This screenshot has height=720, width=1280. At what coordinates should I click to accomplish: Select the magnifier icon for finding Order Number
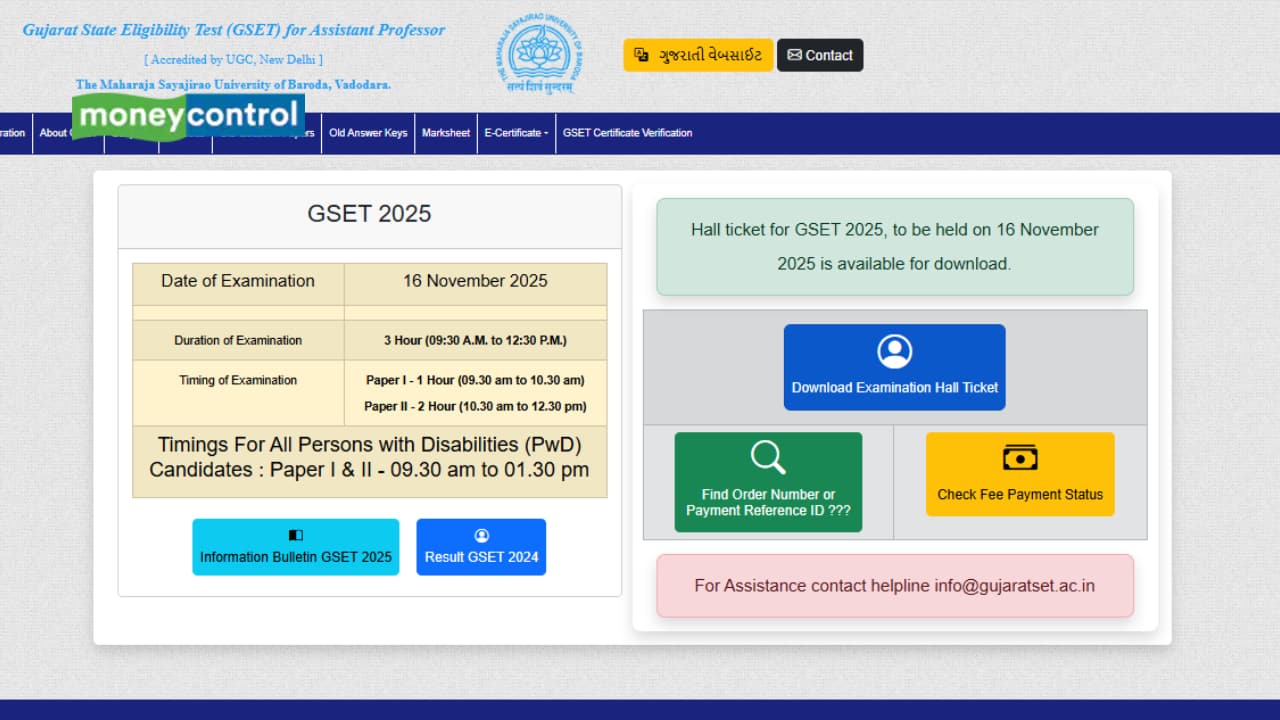tap(768, 457)
